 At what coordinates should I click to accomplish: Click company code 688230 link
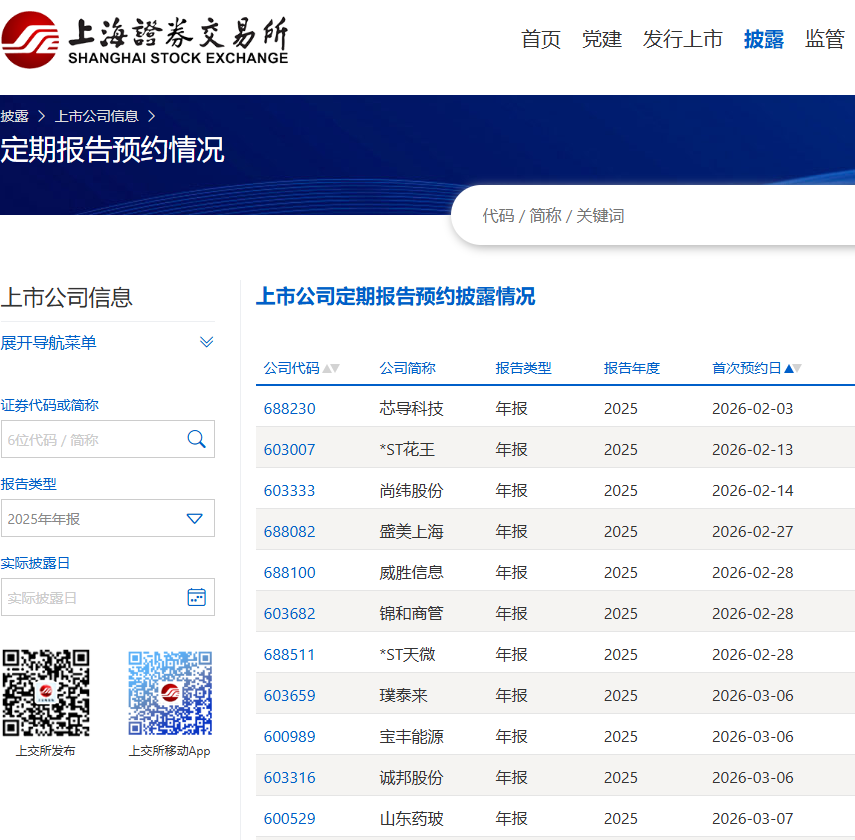point(290,409)
